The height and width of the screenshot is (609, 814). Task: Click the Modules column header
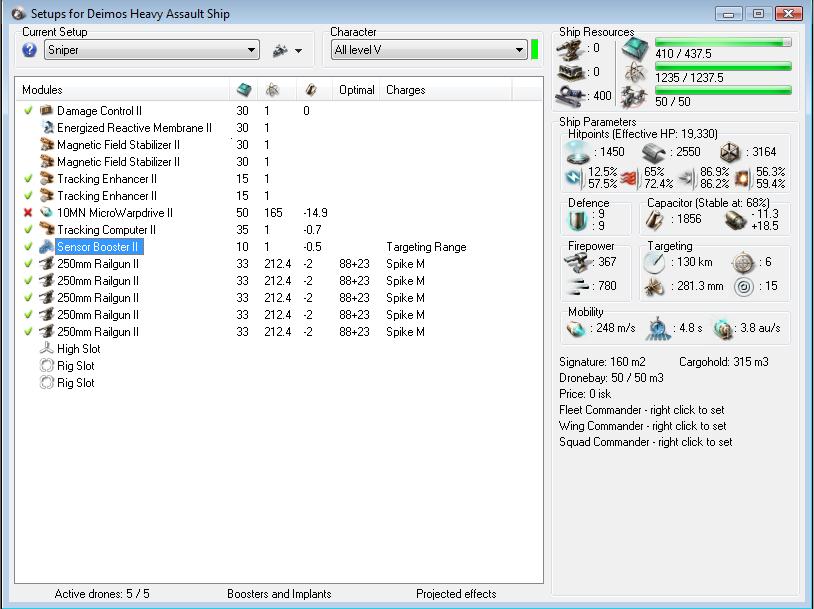(42, 90)
